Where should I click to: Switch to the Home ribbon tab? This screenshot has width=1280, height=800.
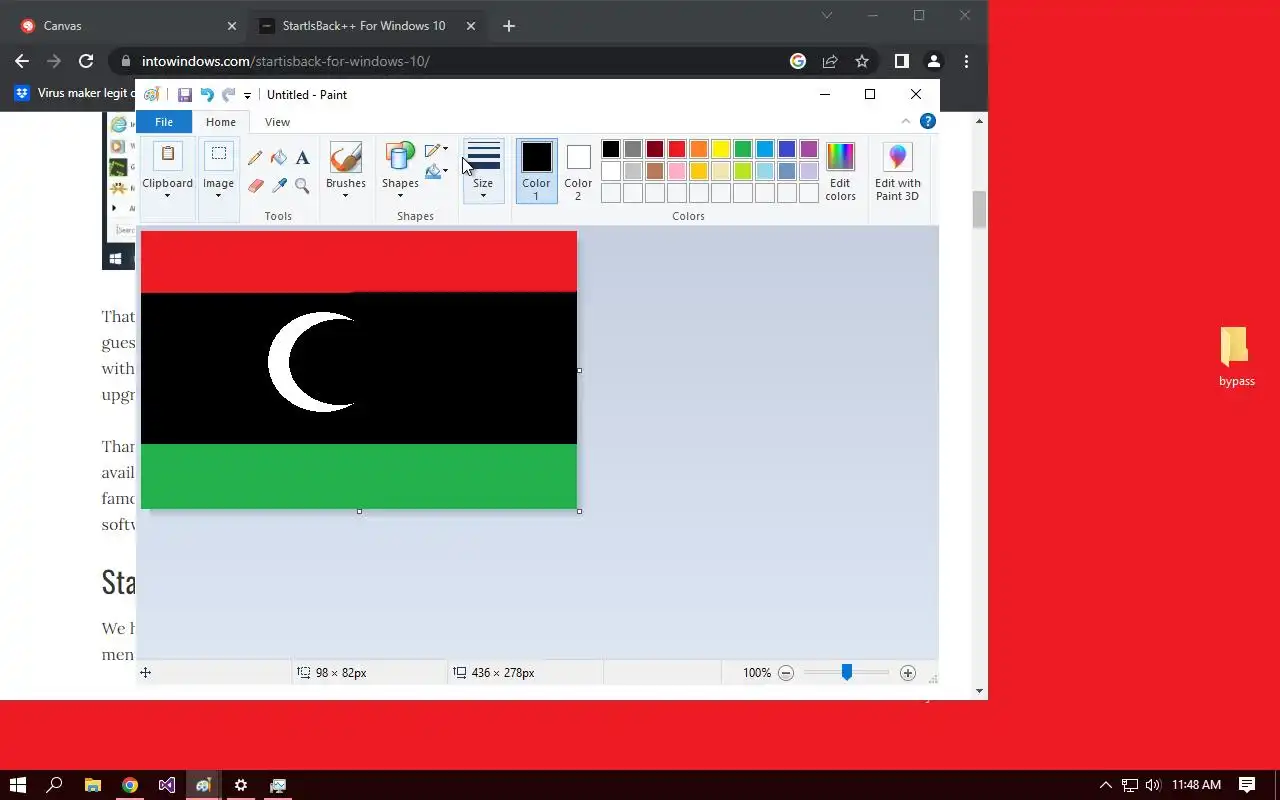click(x=221, y=122)
